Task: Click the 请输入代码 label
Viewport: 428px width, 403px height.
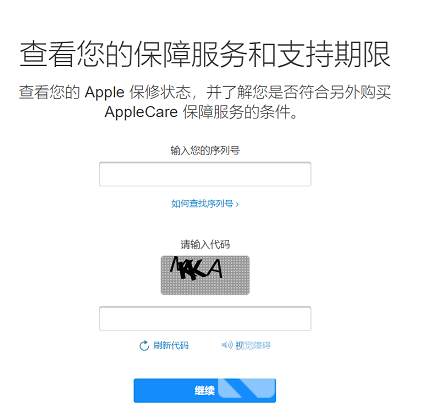Action: 205,244
